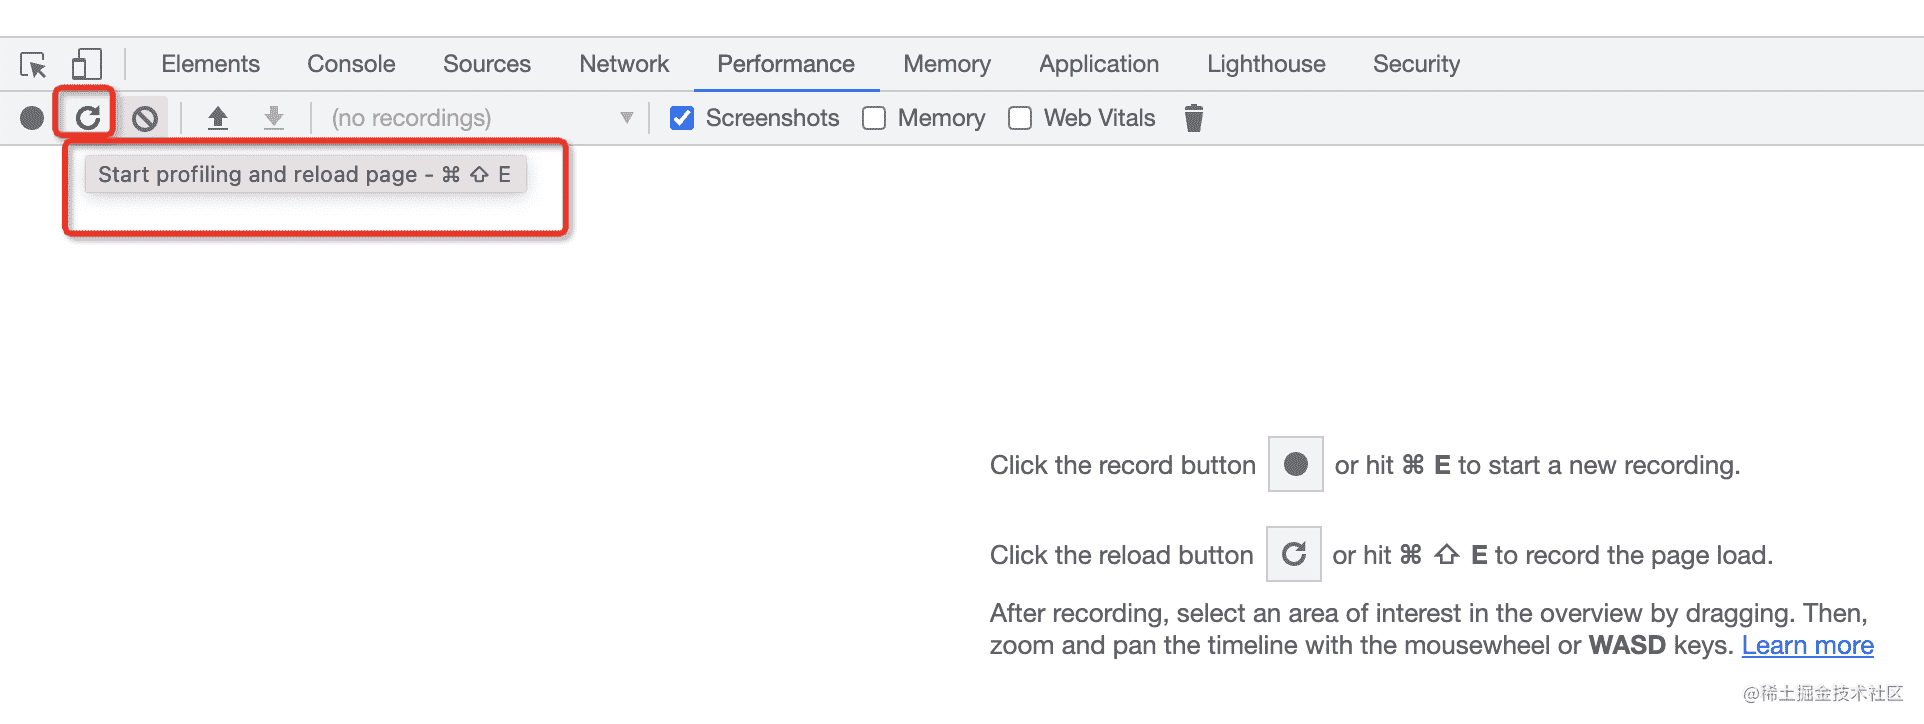Open the no recordings dropdown

point(482,119)
